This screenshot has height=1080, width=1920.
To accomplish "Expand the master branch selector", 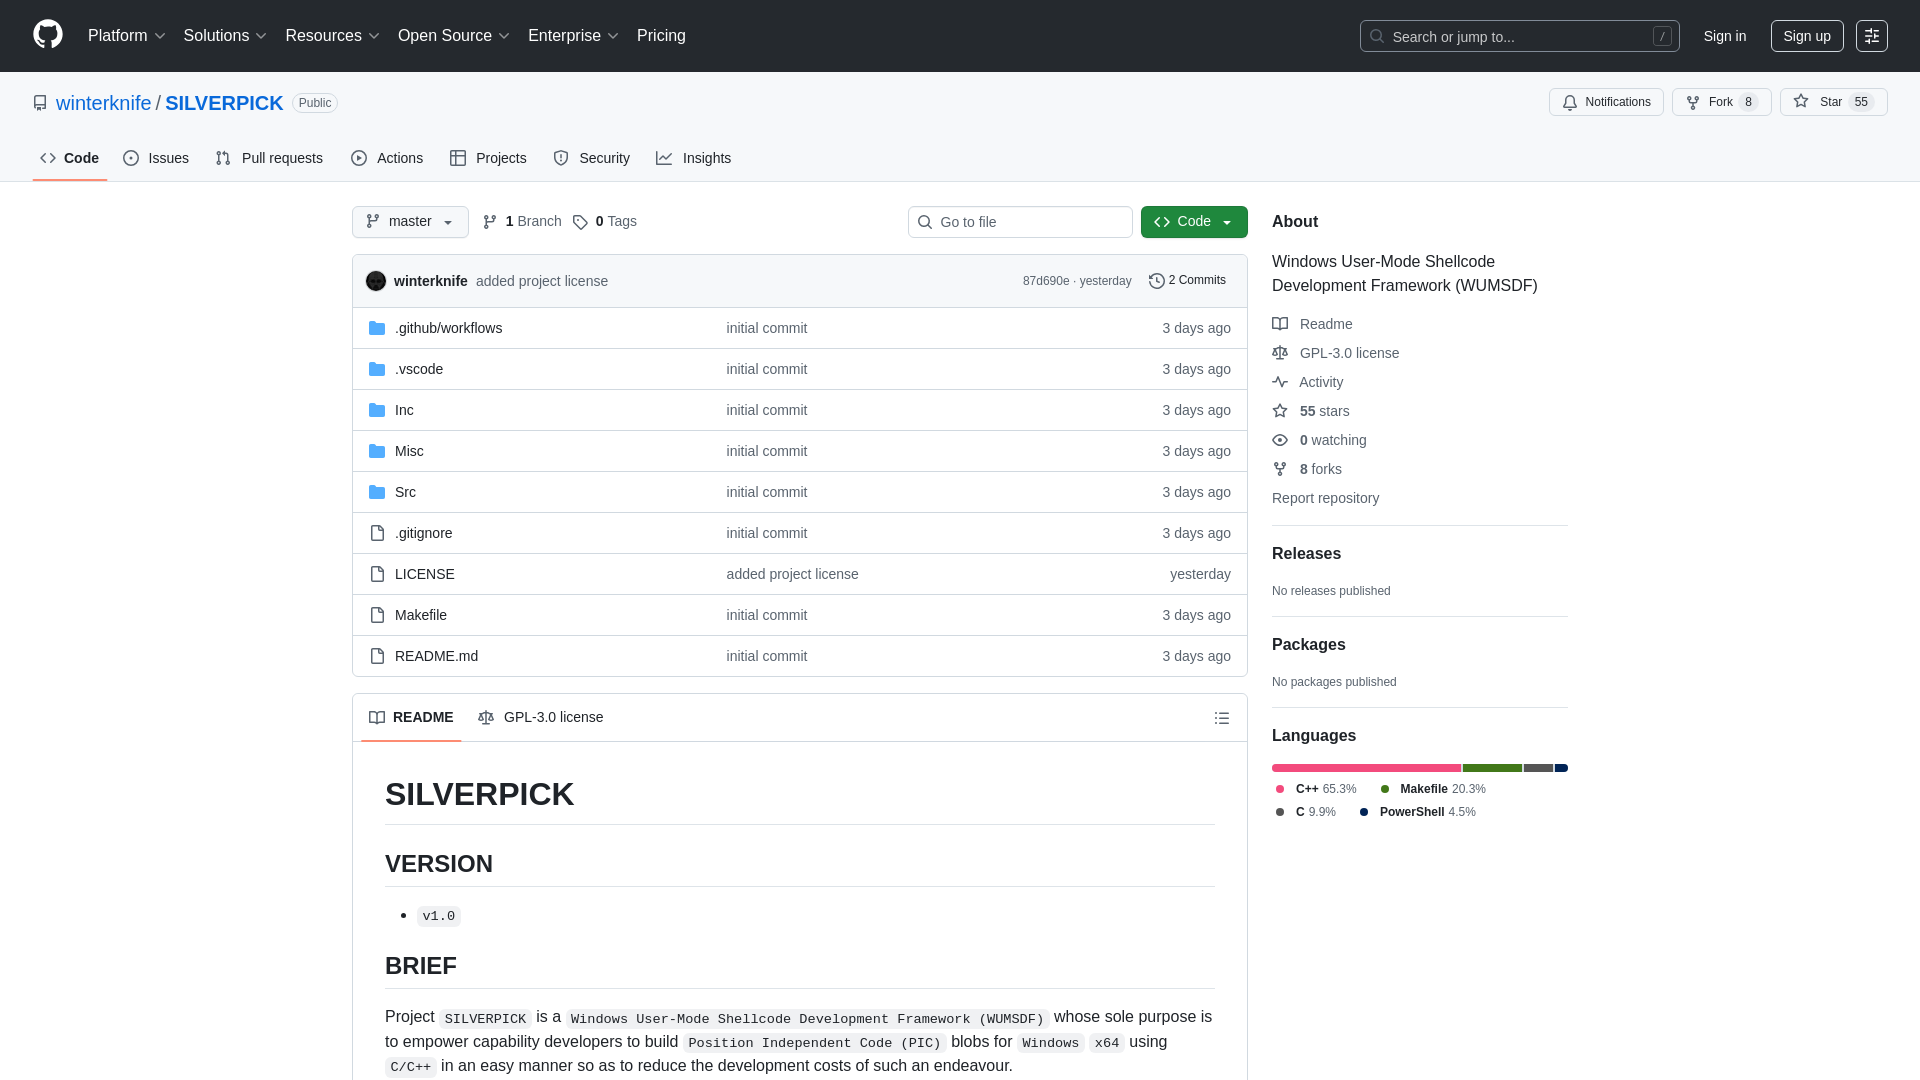I will click(x=409, y=222).
